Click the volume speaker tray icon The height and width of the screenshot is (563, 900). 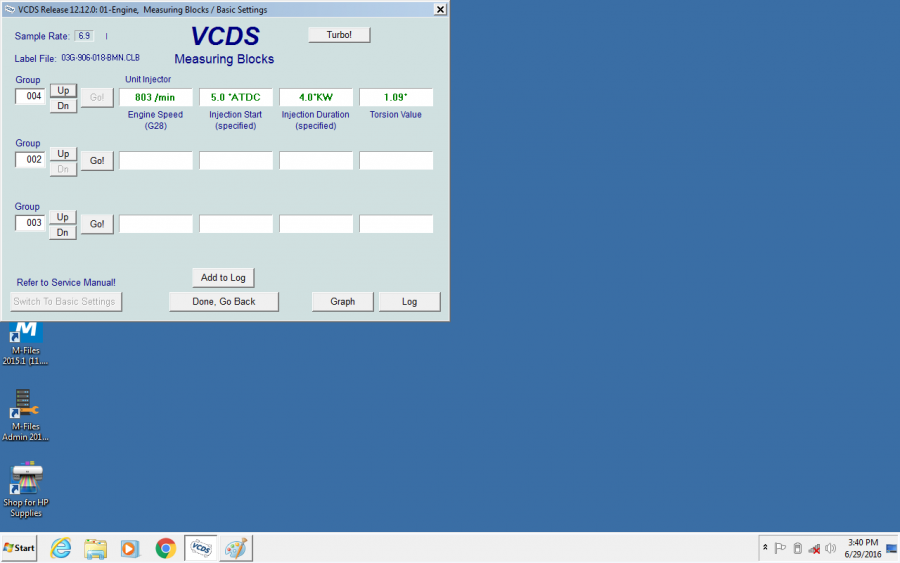tap(830, 548)
